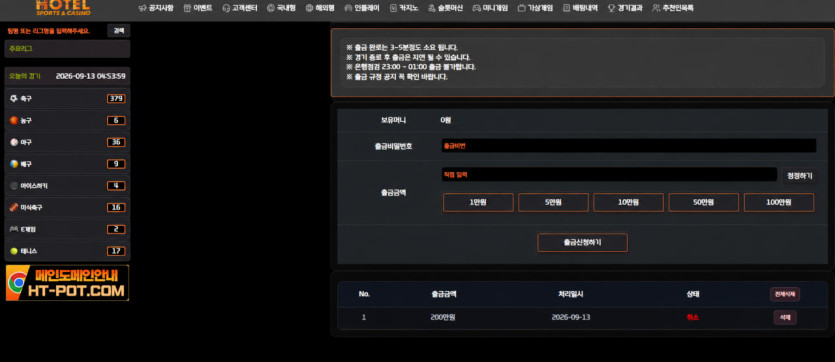Click the 축구 count badge 379
The height and width of the screenshot is (362, 835).
[x=116, y=98]
